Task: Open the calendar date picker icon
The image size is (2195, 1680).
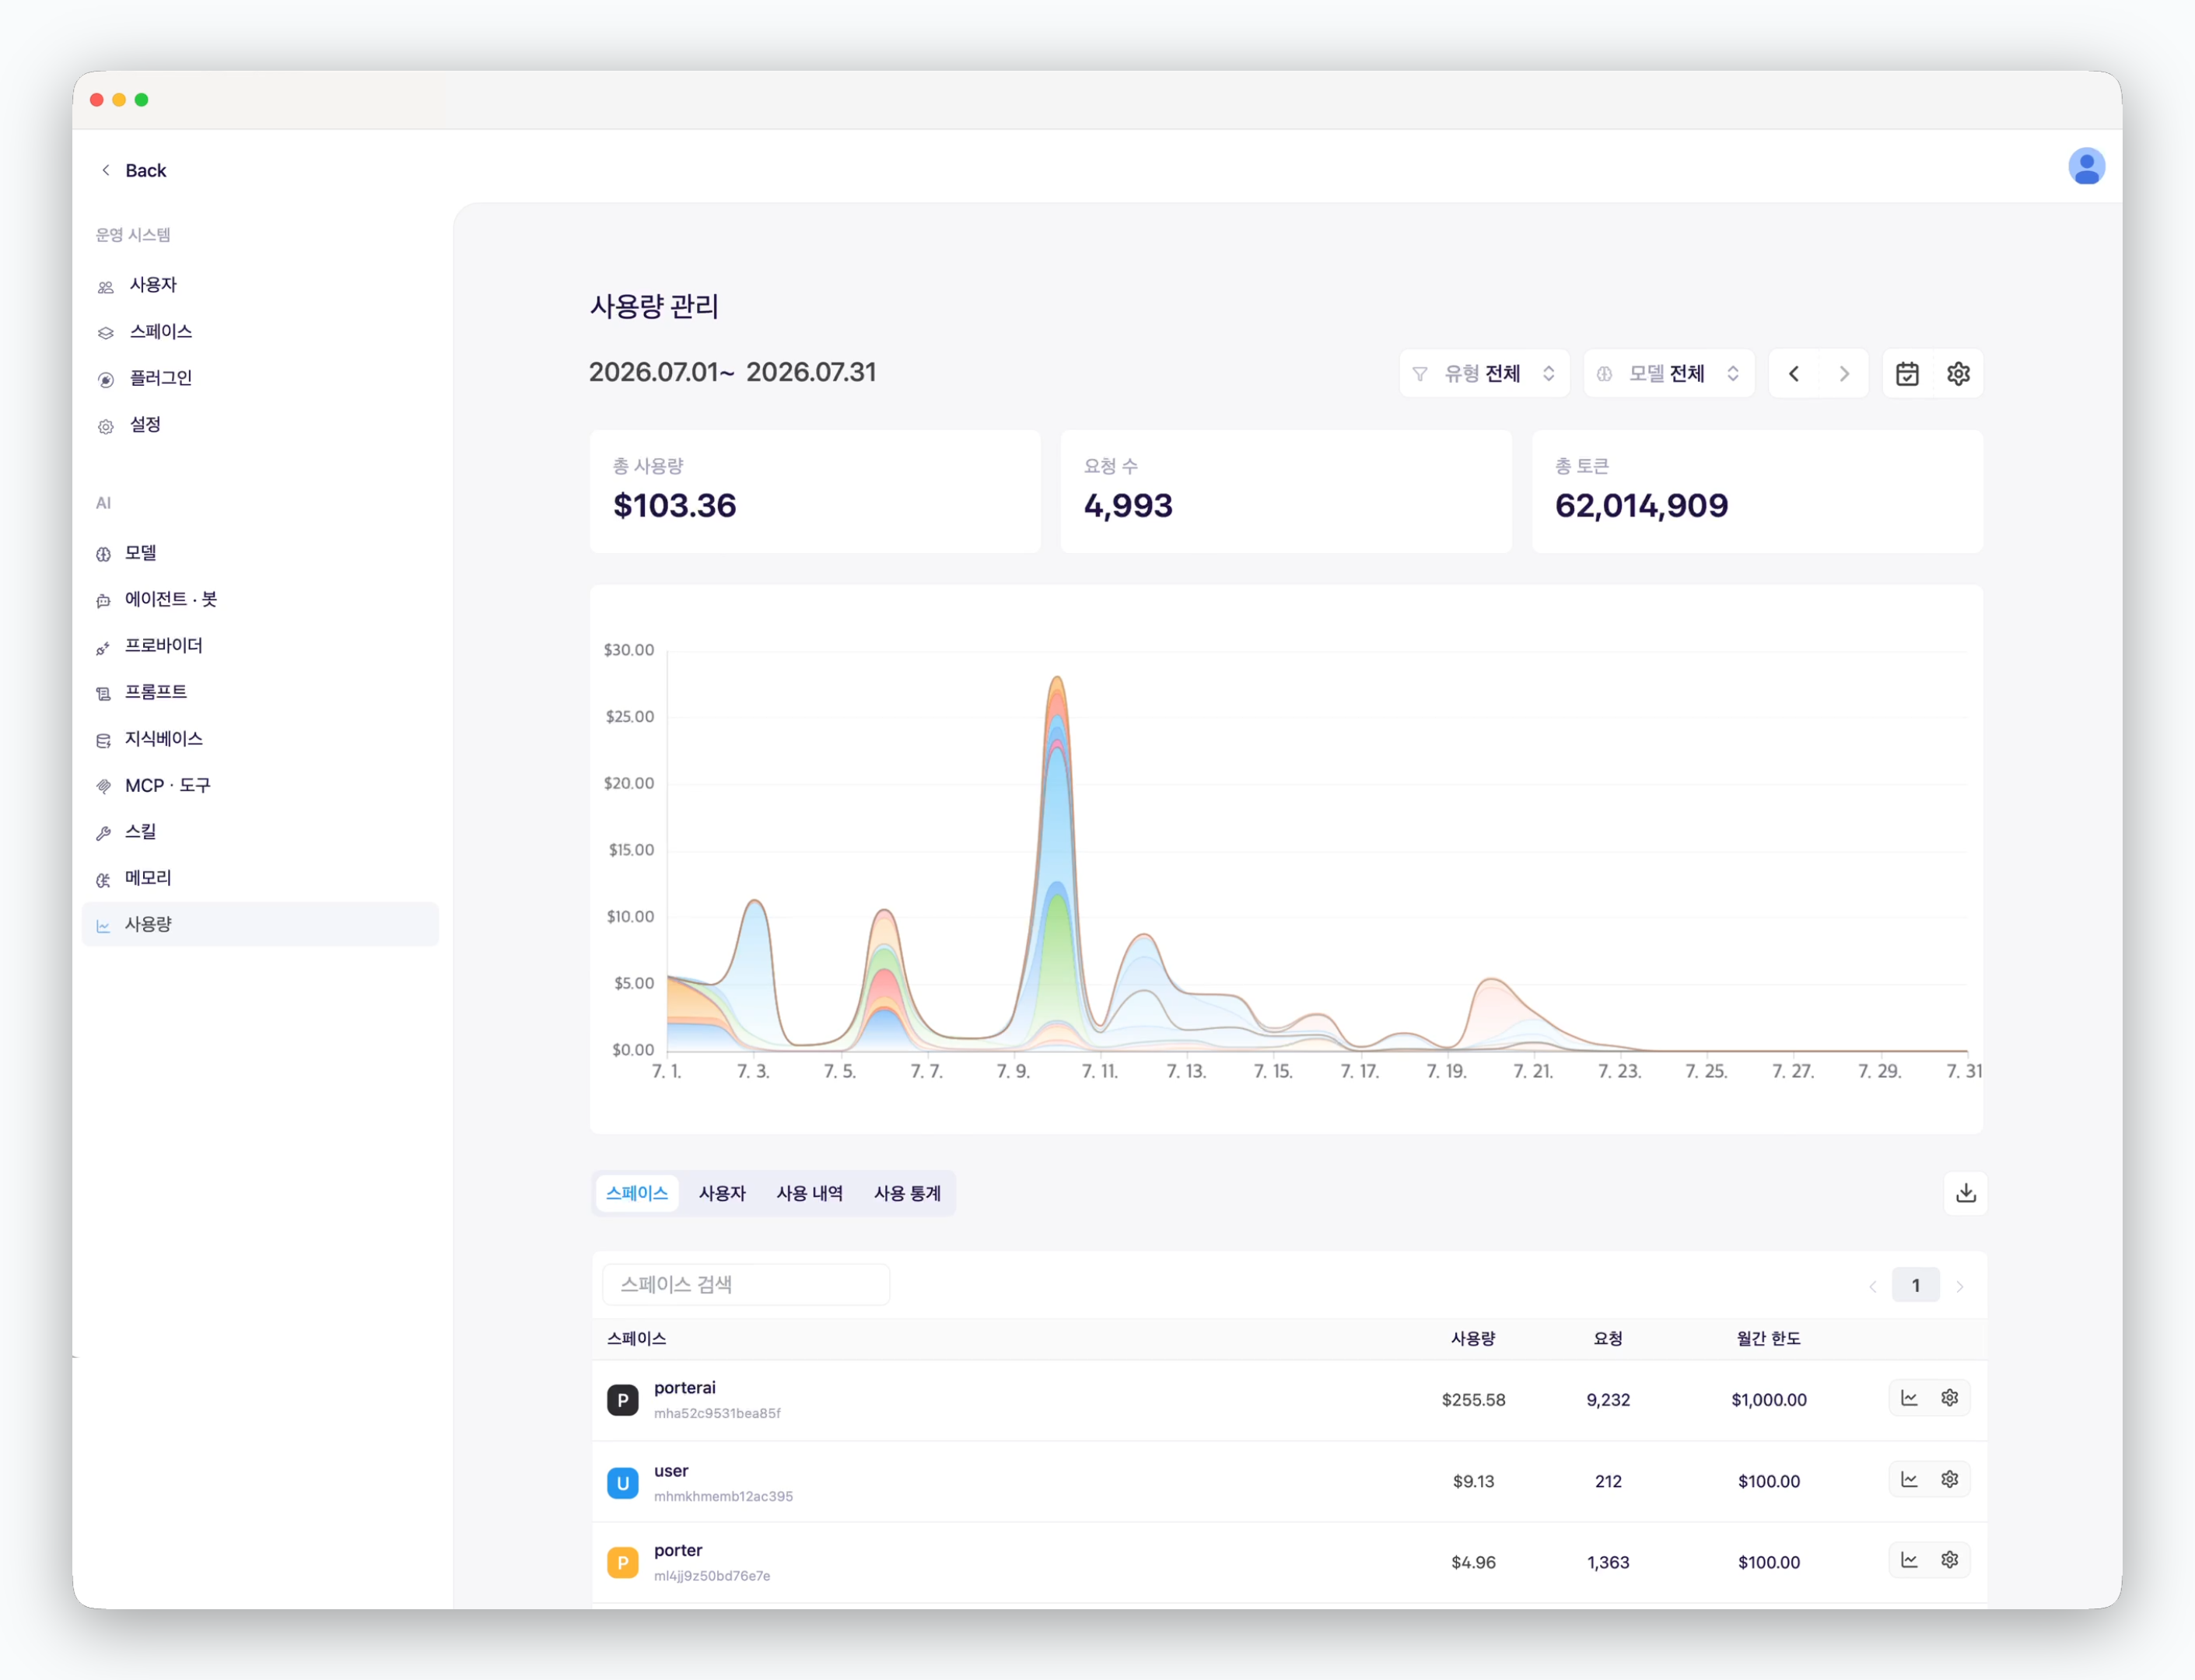Action: click(x=1907, y=374)
